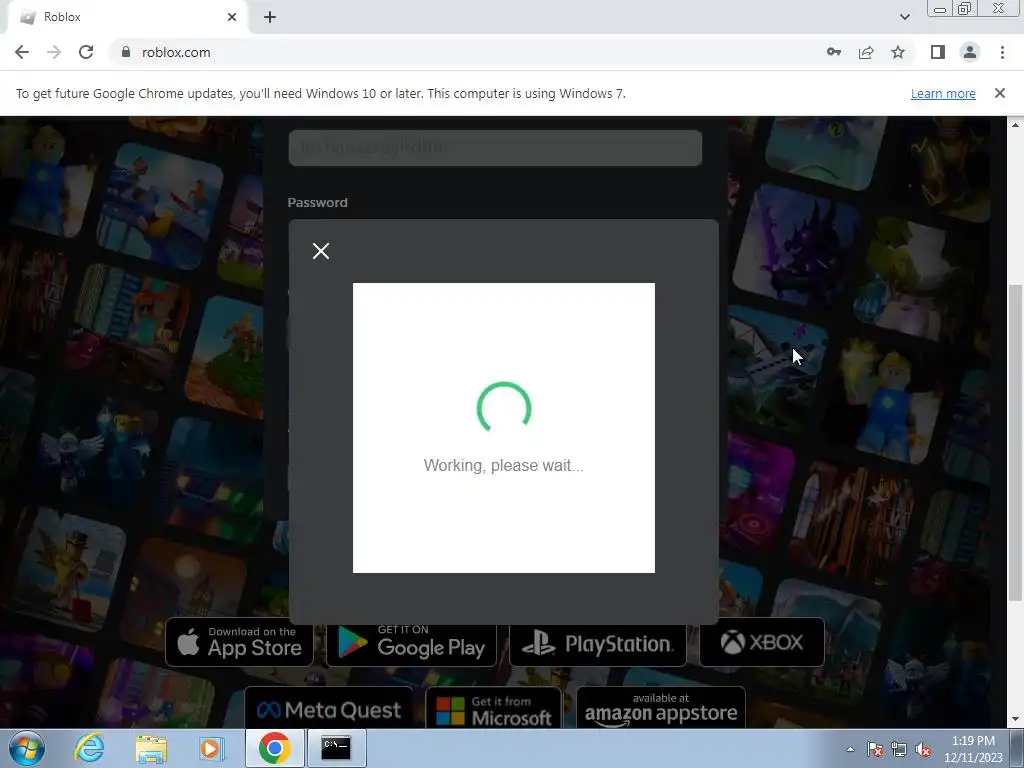Open Windows Media Player from taskbar

(211, 748)
